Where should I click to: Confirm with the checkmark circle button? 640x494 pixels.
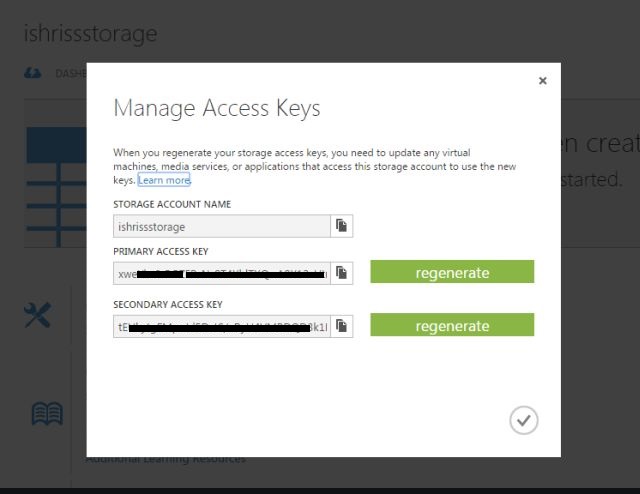pos(523,420)
